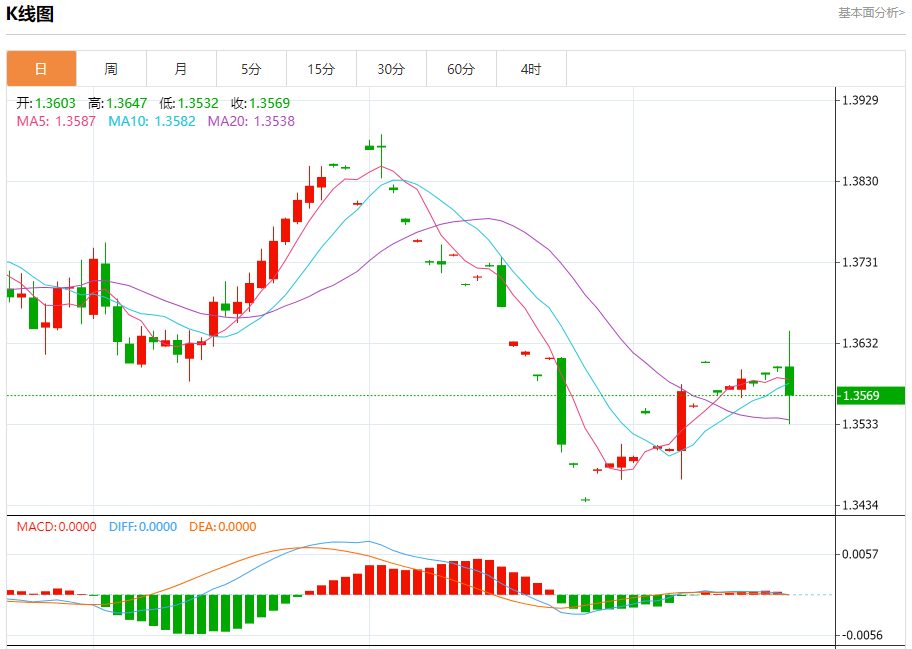Click the 1.3830 price axis label

point(860,181)
